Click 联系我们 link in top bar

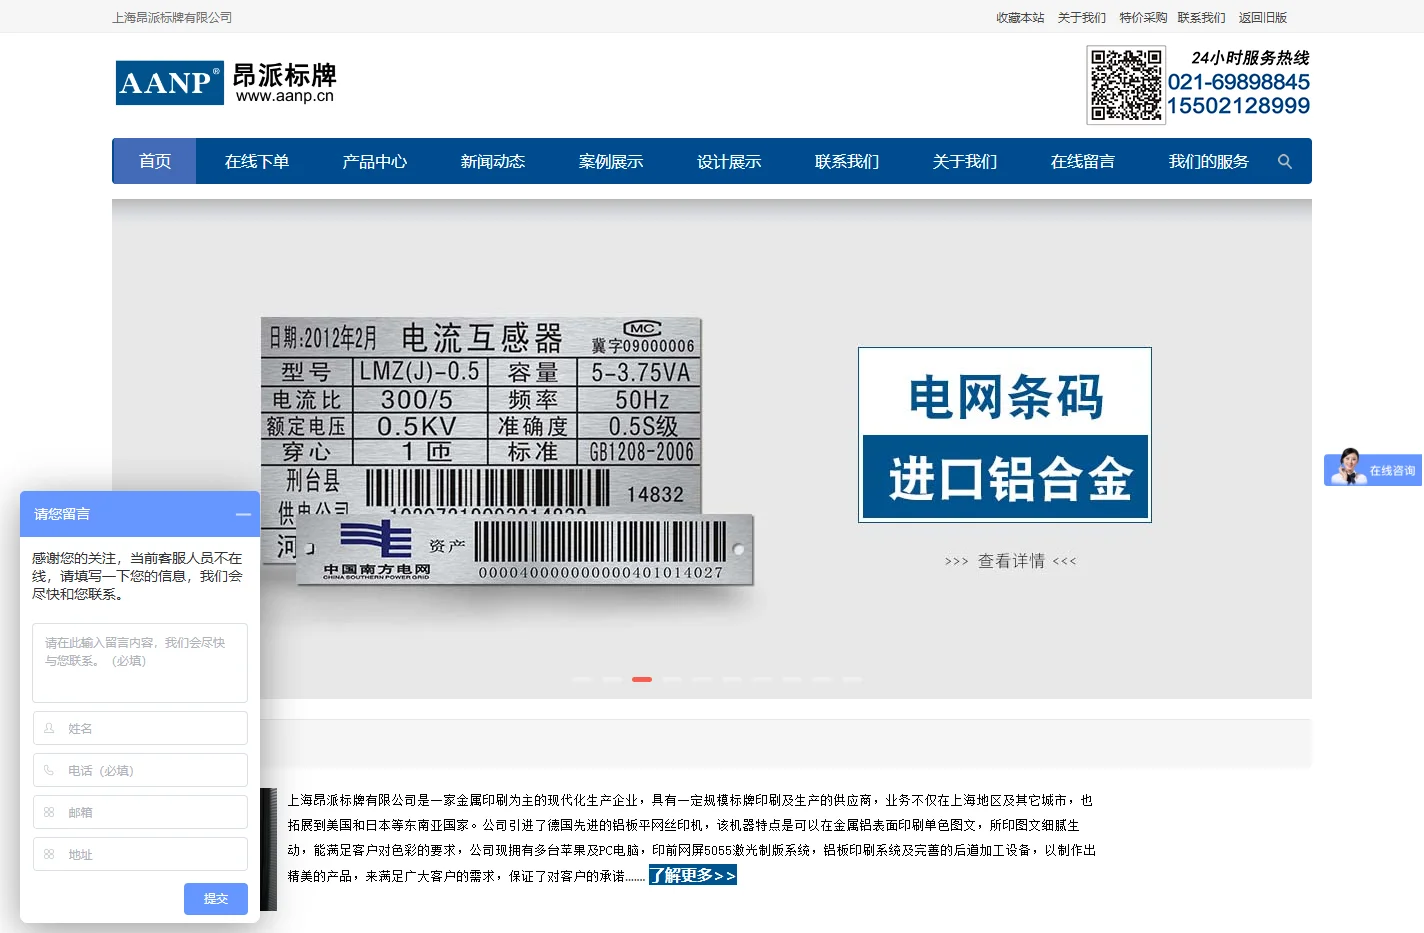tap(1202, 17)
